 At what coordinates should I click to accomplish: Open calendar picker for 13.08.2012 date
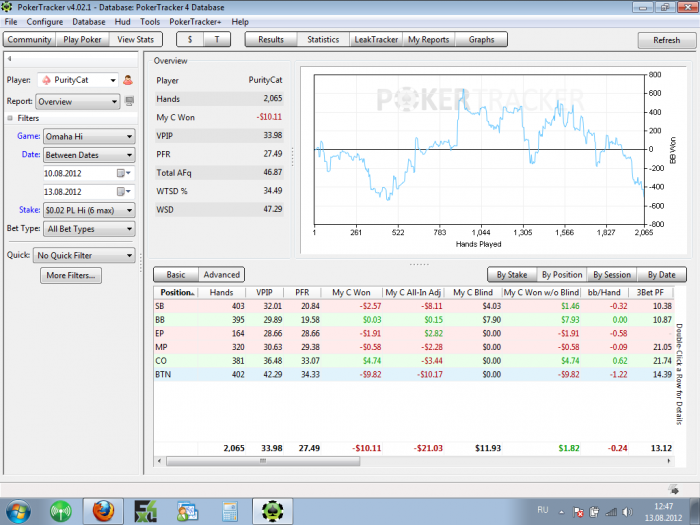tap(124, 192)
